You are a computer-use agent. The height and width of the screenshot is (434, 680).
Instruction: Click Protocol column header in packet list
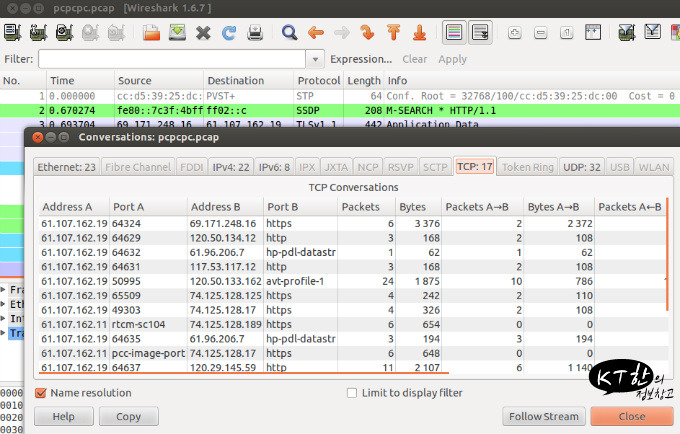pyautogui.click(x=318, y=81)
